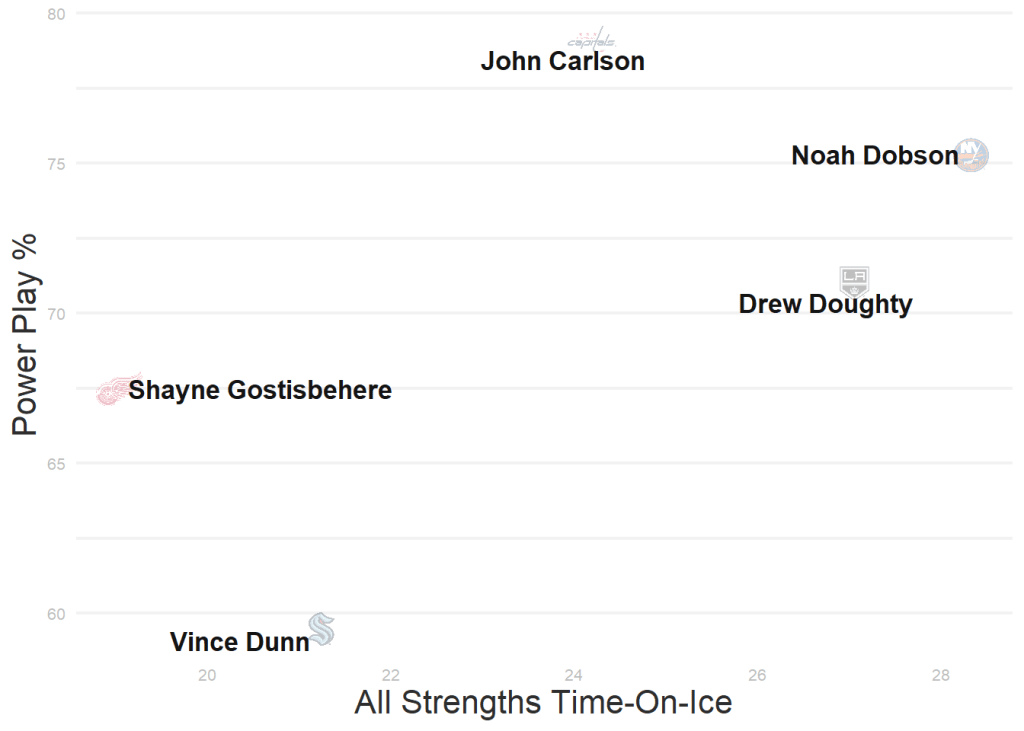Click the Vince Dunn label
The image size is (1024, 731).
pos(240,642)
